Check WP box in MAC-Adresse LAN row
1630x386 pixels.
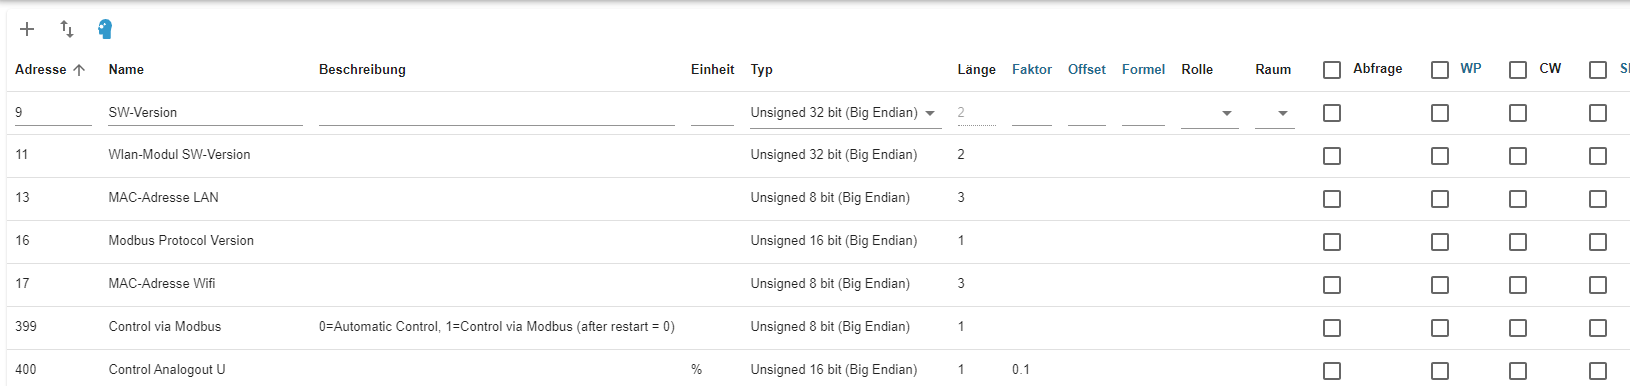pos(1440,199)
